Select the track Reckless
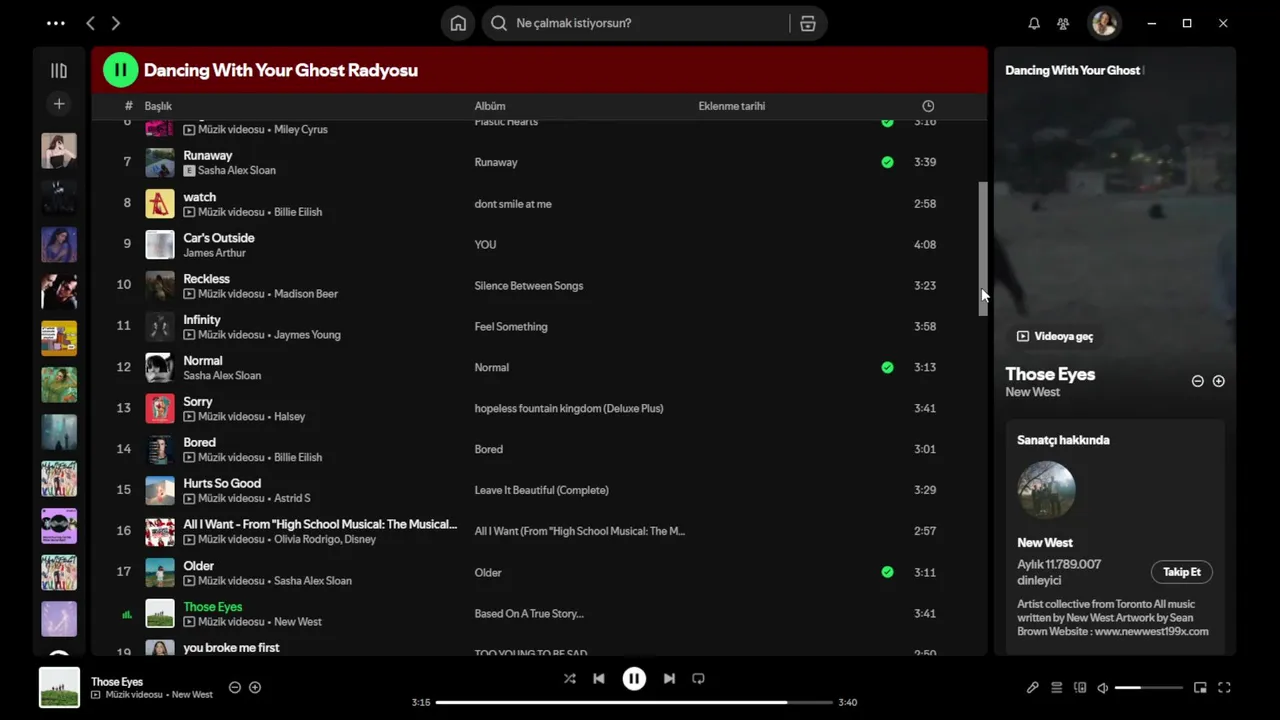The height and width of the screenshot is (720, 1280). [x=206, y=279]
